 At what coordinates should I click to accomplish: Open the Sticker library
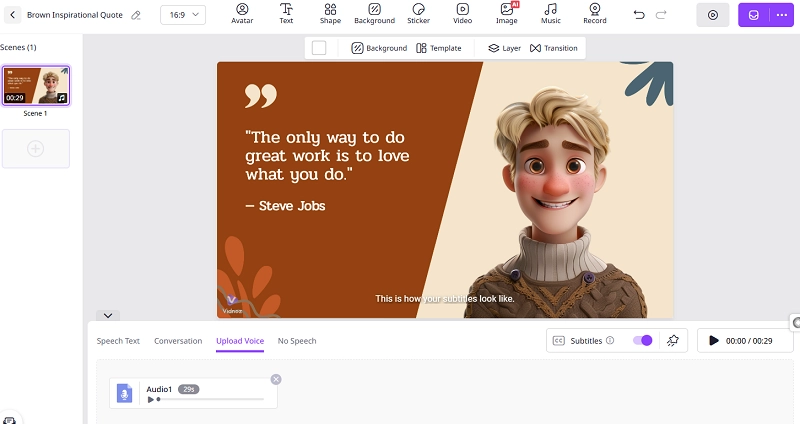[x=418, y=13]
